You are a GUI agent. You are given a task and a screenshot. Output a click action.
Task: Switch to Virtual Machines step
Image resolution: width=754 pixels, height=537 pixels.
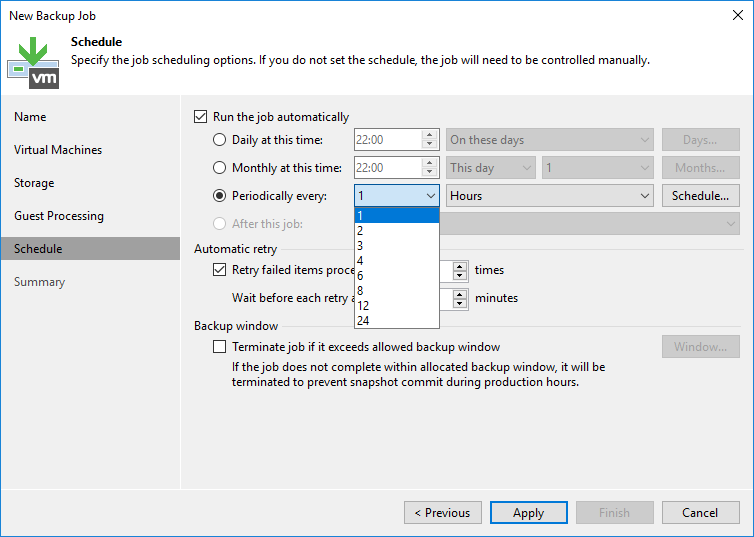coord(58,150)
